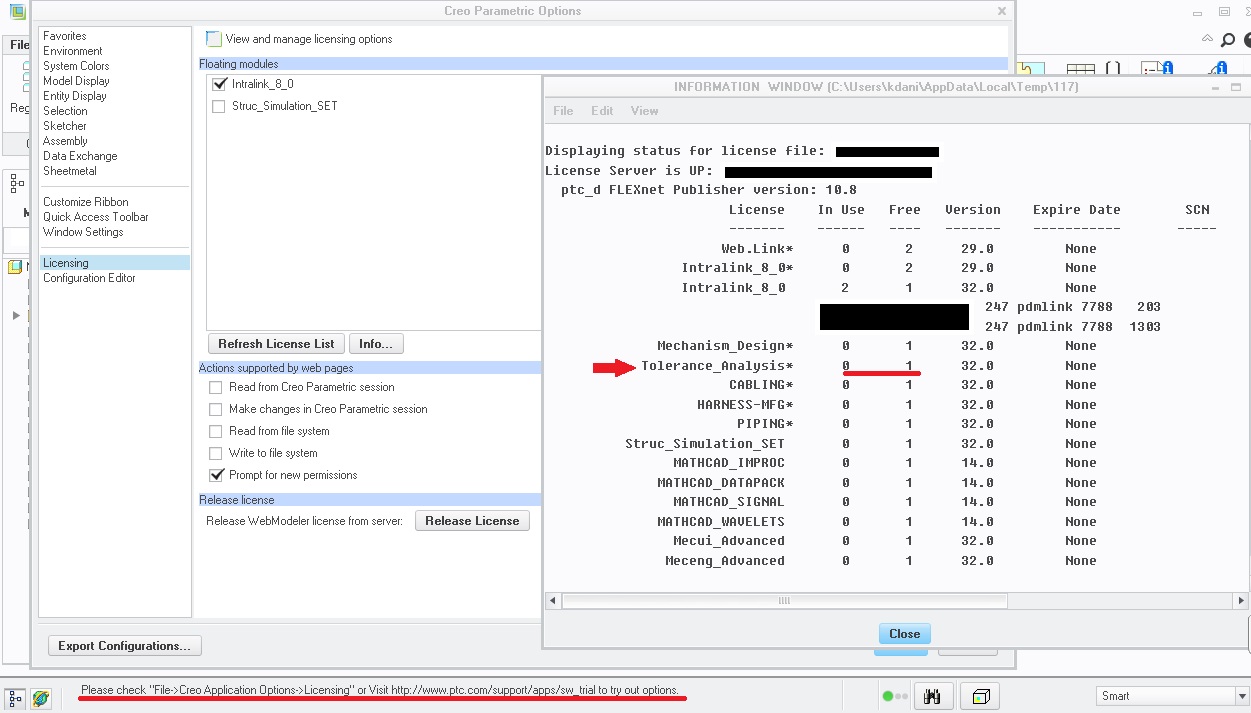
Task: Click the Release License button
Action: pyautogui.click(x=472, y=521)
